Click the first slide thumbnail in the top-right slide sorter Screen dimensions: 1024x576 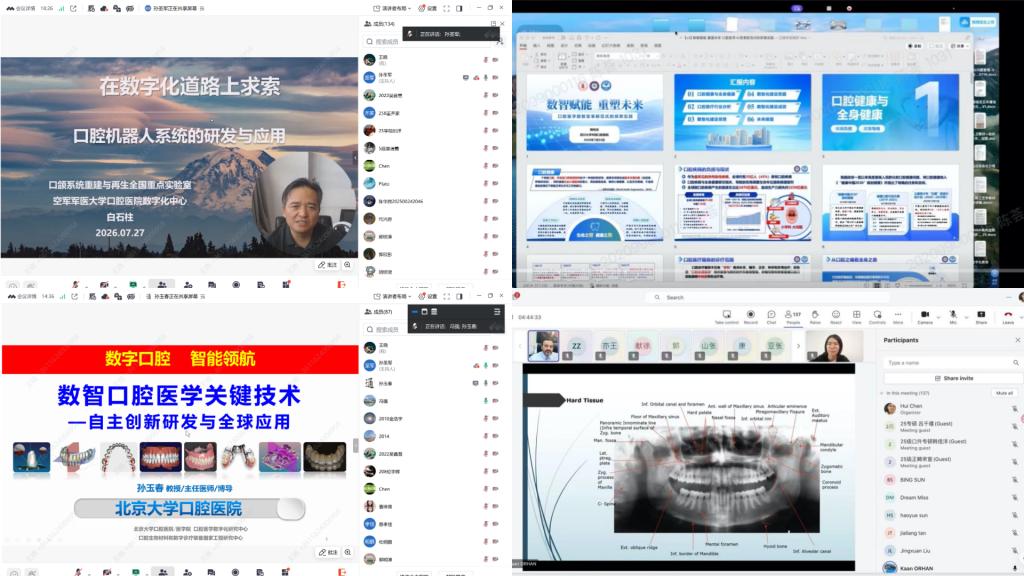click(x=594, y=112)
